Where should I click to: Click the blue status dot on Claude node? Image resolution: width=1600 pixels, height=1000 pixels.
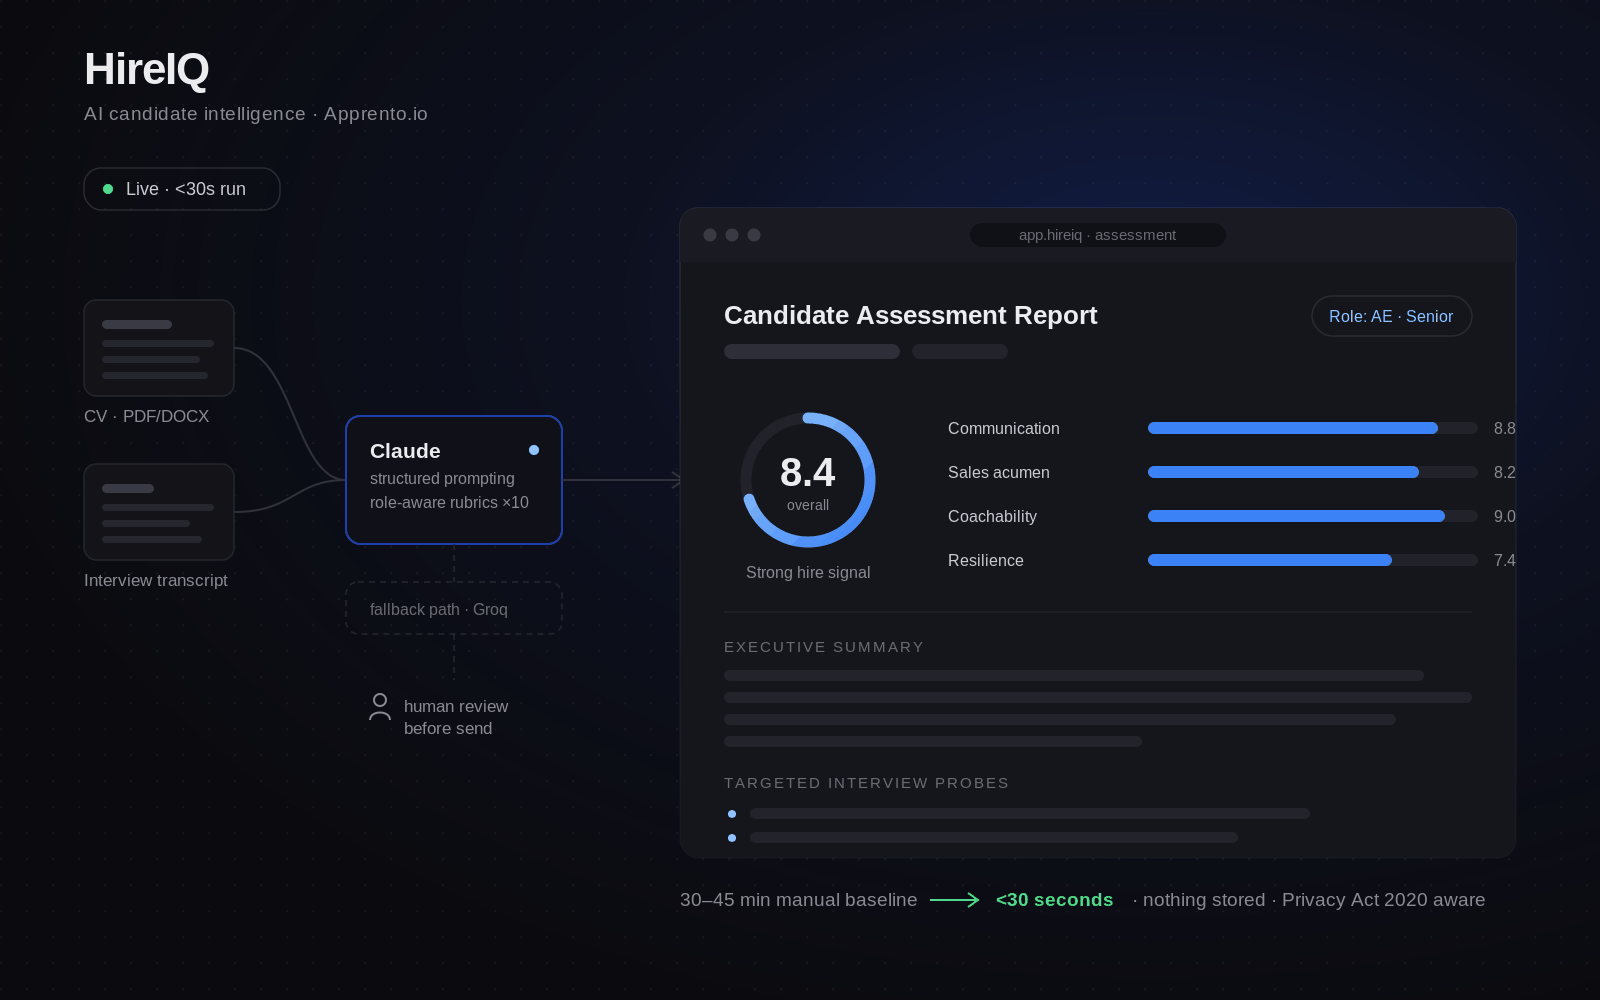[x=534, y=450]
